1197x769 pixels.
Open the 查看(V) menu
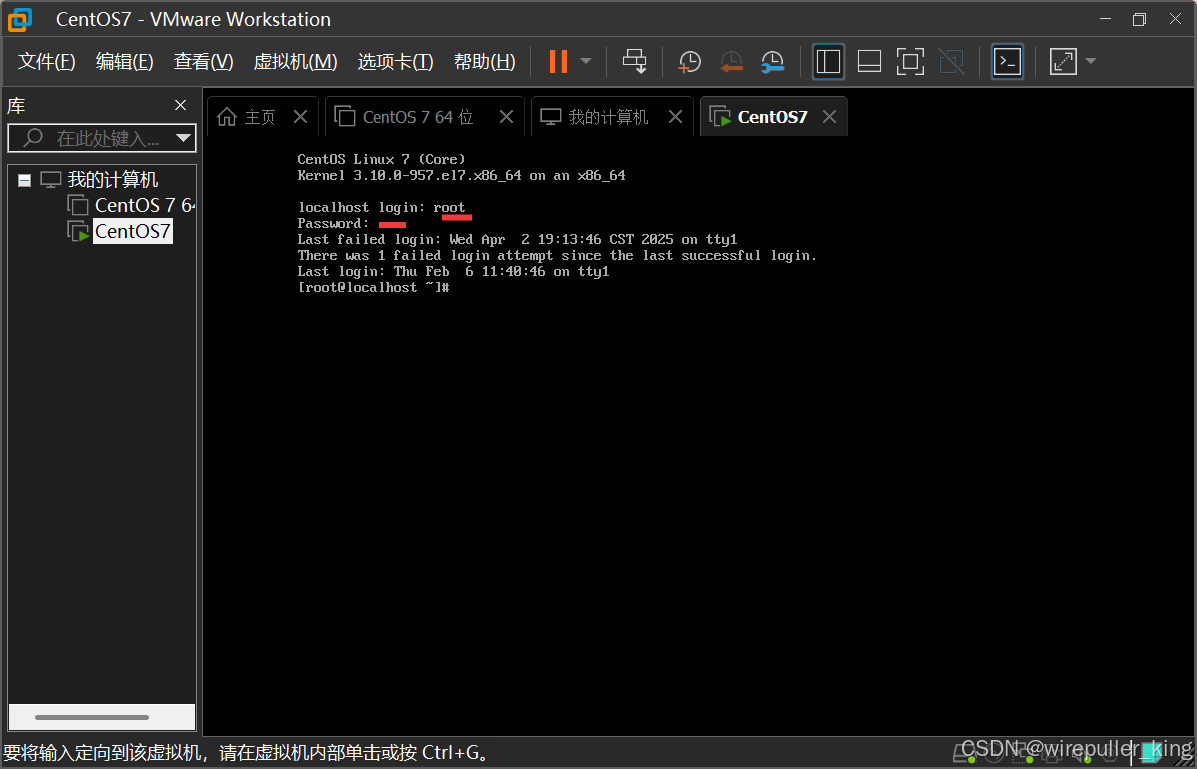coord(203,61)
